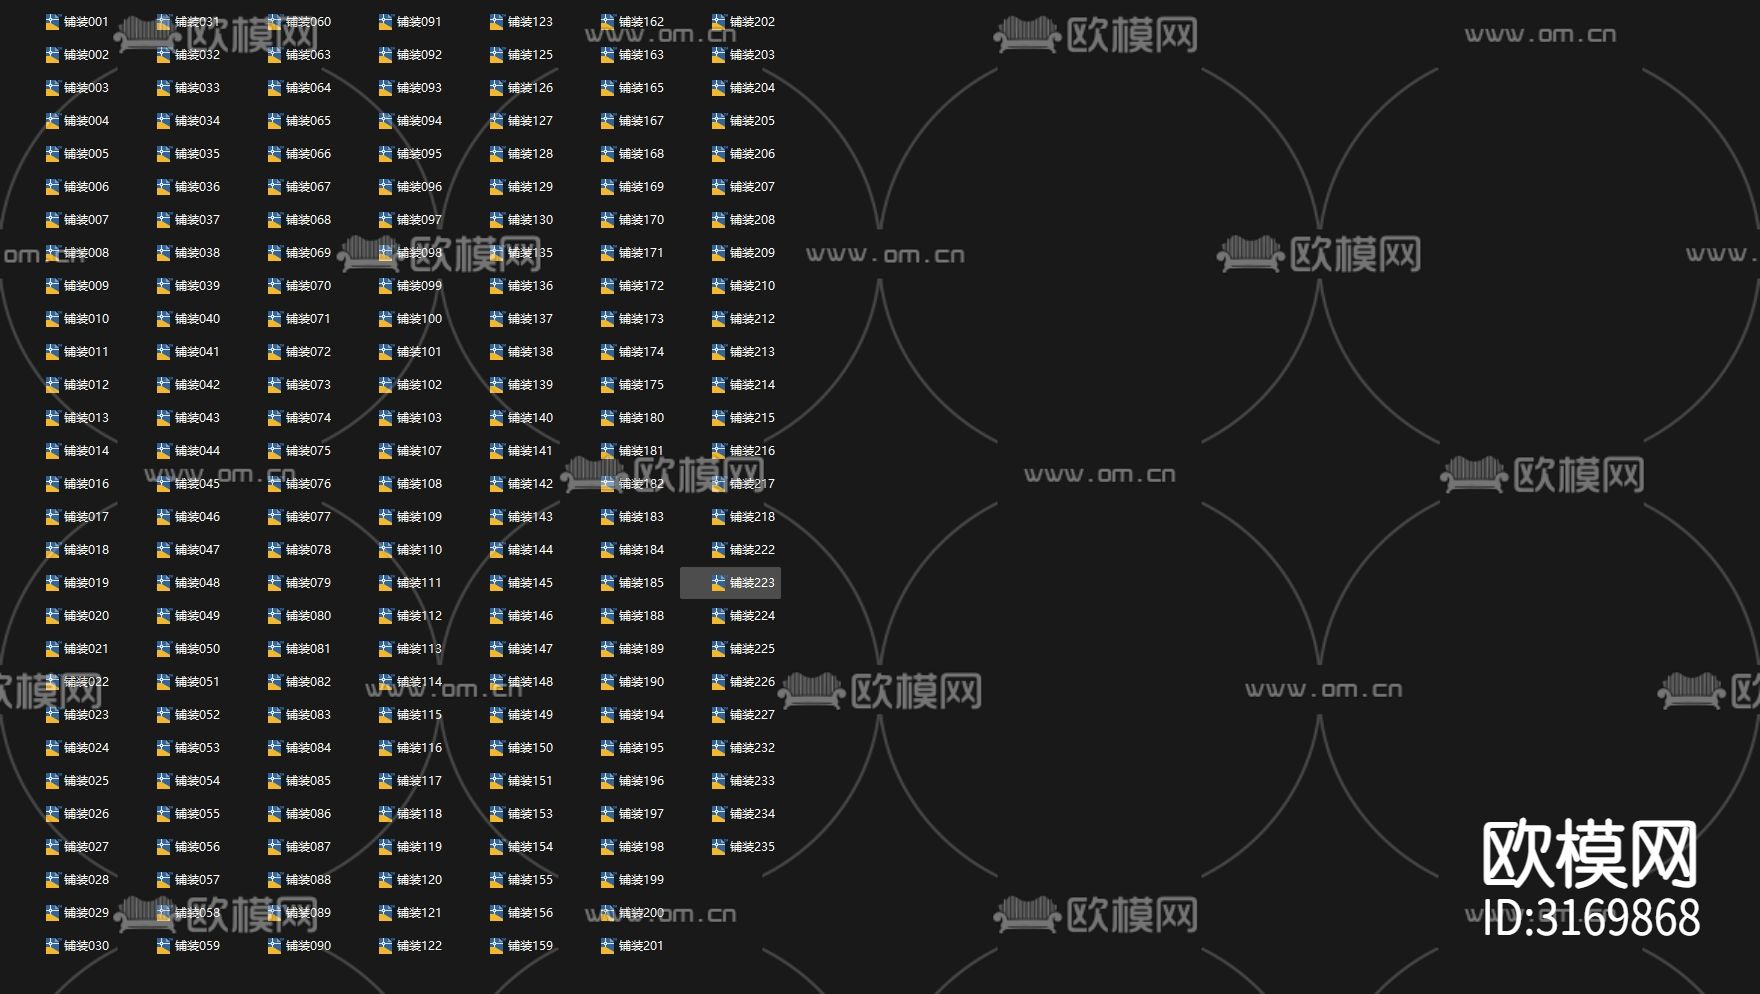Screen dimensions: 1760x994
Task: Click the icon for file 铺装014
Action: pyautogui.click(x=52, y=451)
